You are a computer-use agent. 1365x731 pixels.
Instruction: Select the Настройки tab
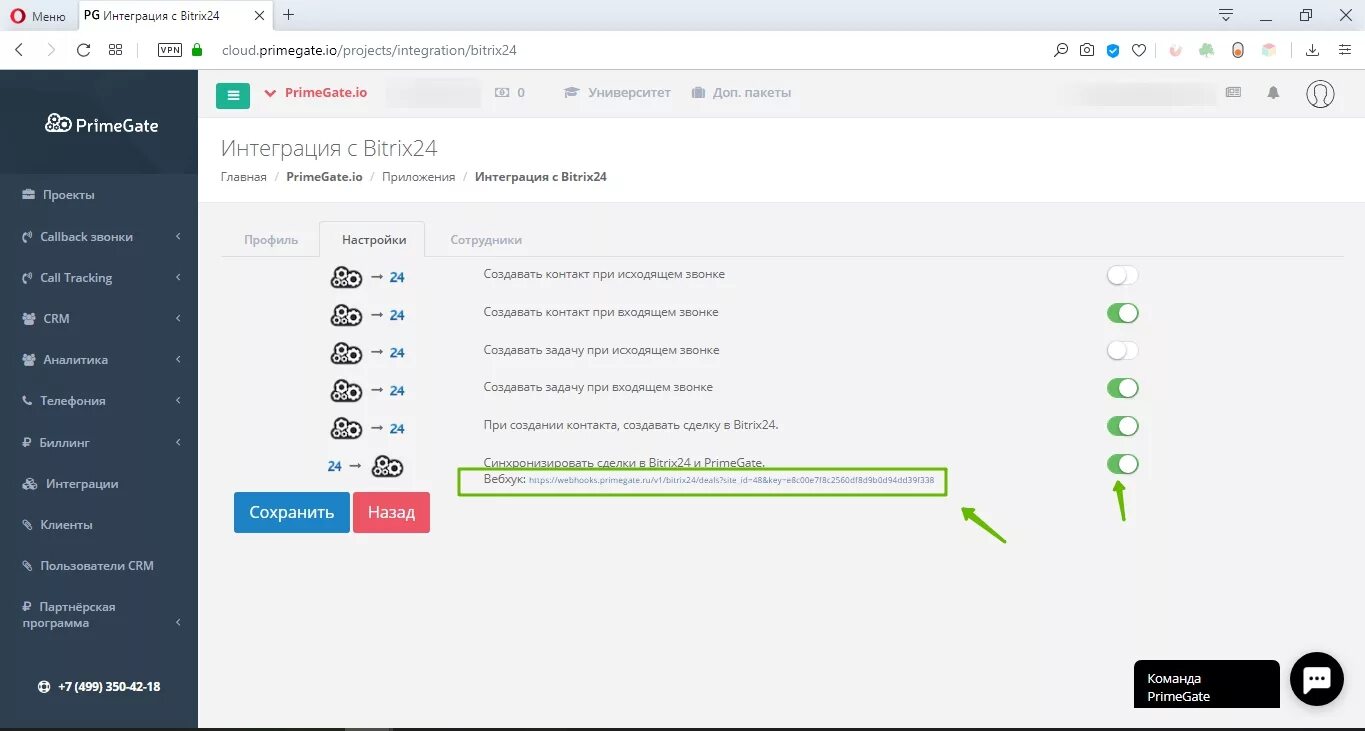[x=373, y=240]
